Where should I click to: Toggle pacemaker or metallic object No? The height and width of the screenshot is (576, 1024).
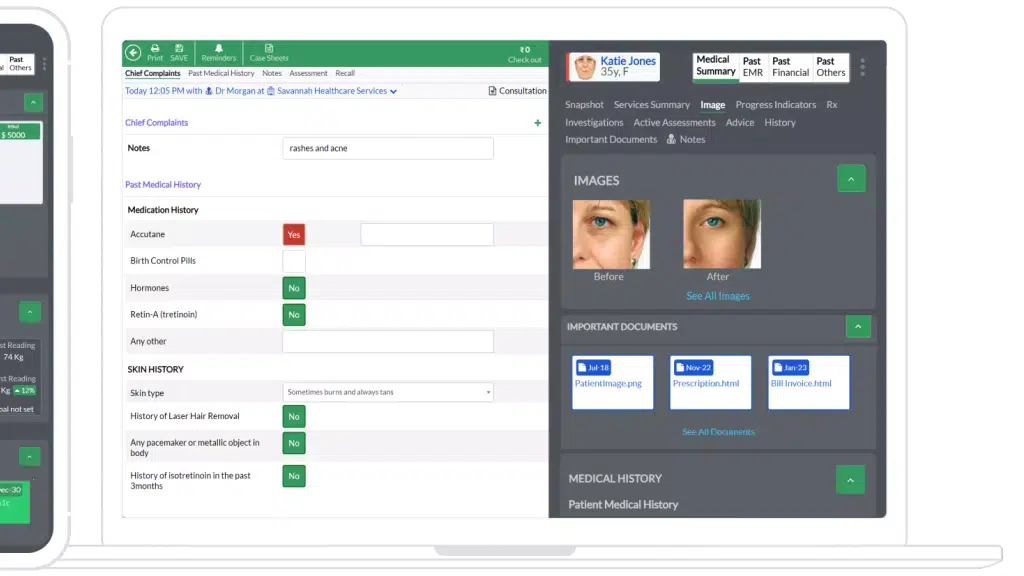(x=294, y=443)
